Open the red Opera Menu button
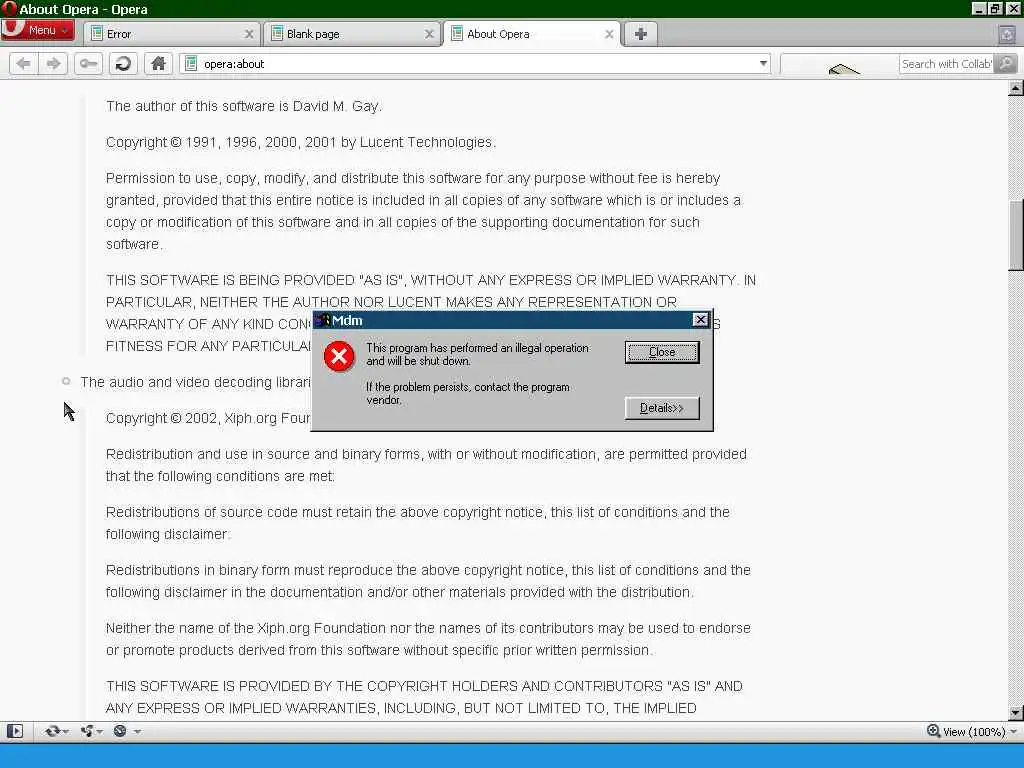This screenshot has width=1024, height=768. (37, 30)
